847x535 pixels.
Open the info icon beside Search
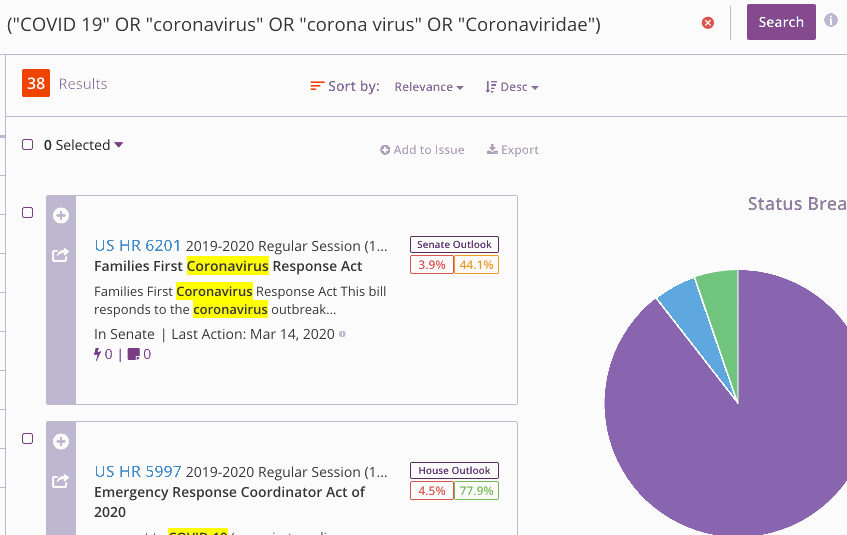(831, 21)
